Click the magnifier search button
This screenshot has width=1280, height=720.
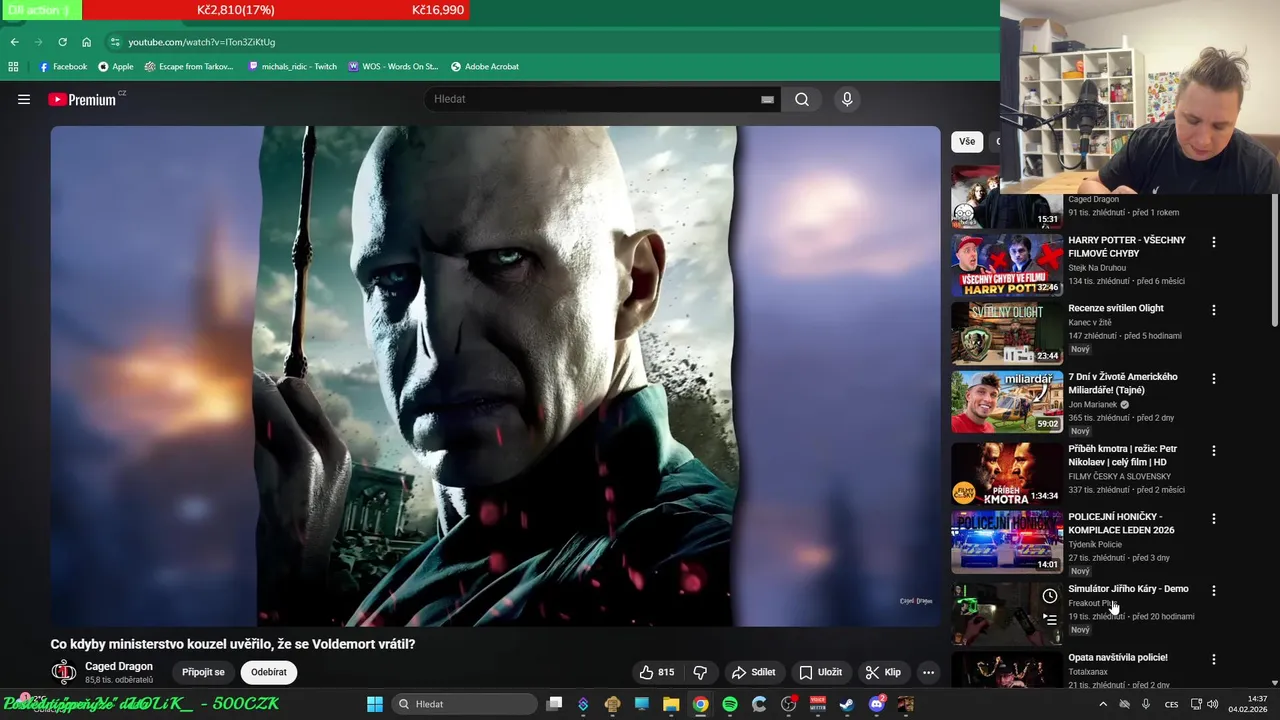[x=802, y=99]
